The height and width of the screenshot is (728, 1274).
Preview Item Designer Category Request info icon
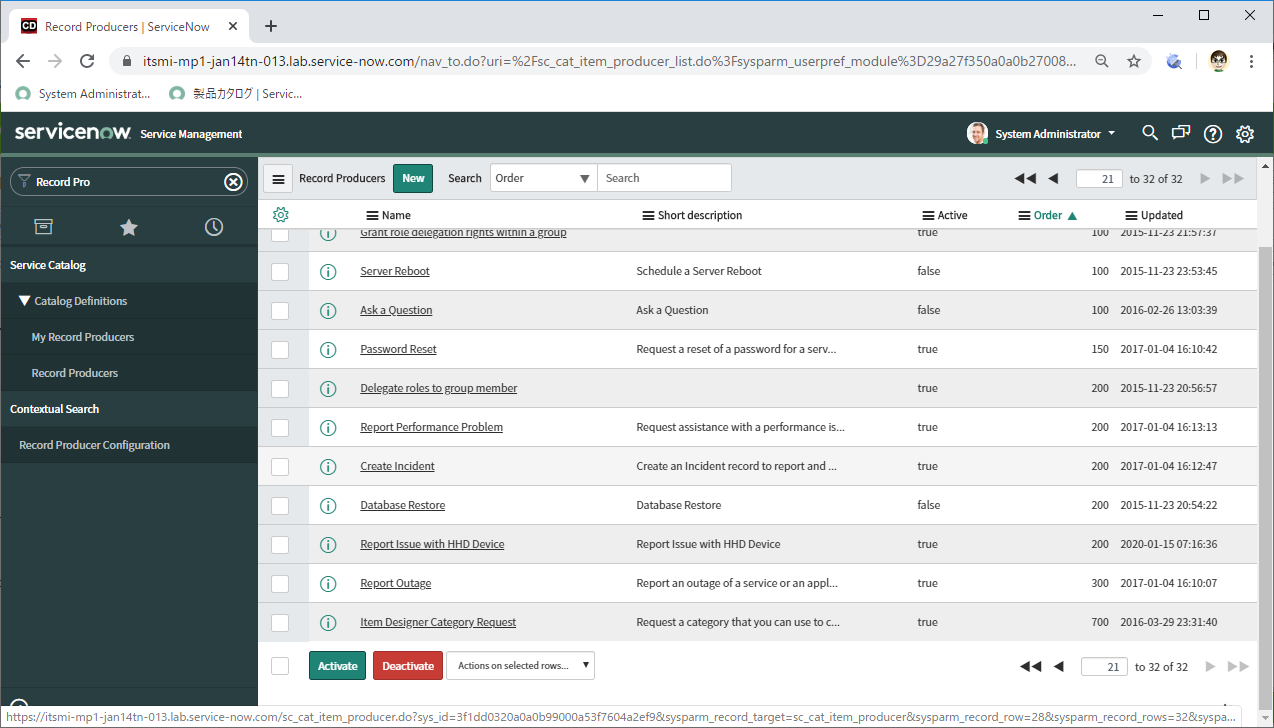[x=327, y=622]
